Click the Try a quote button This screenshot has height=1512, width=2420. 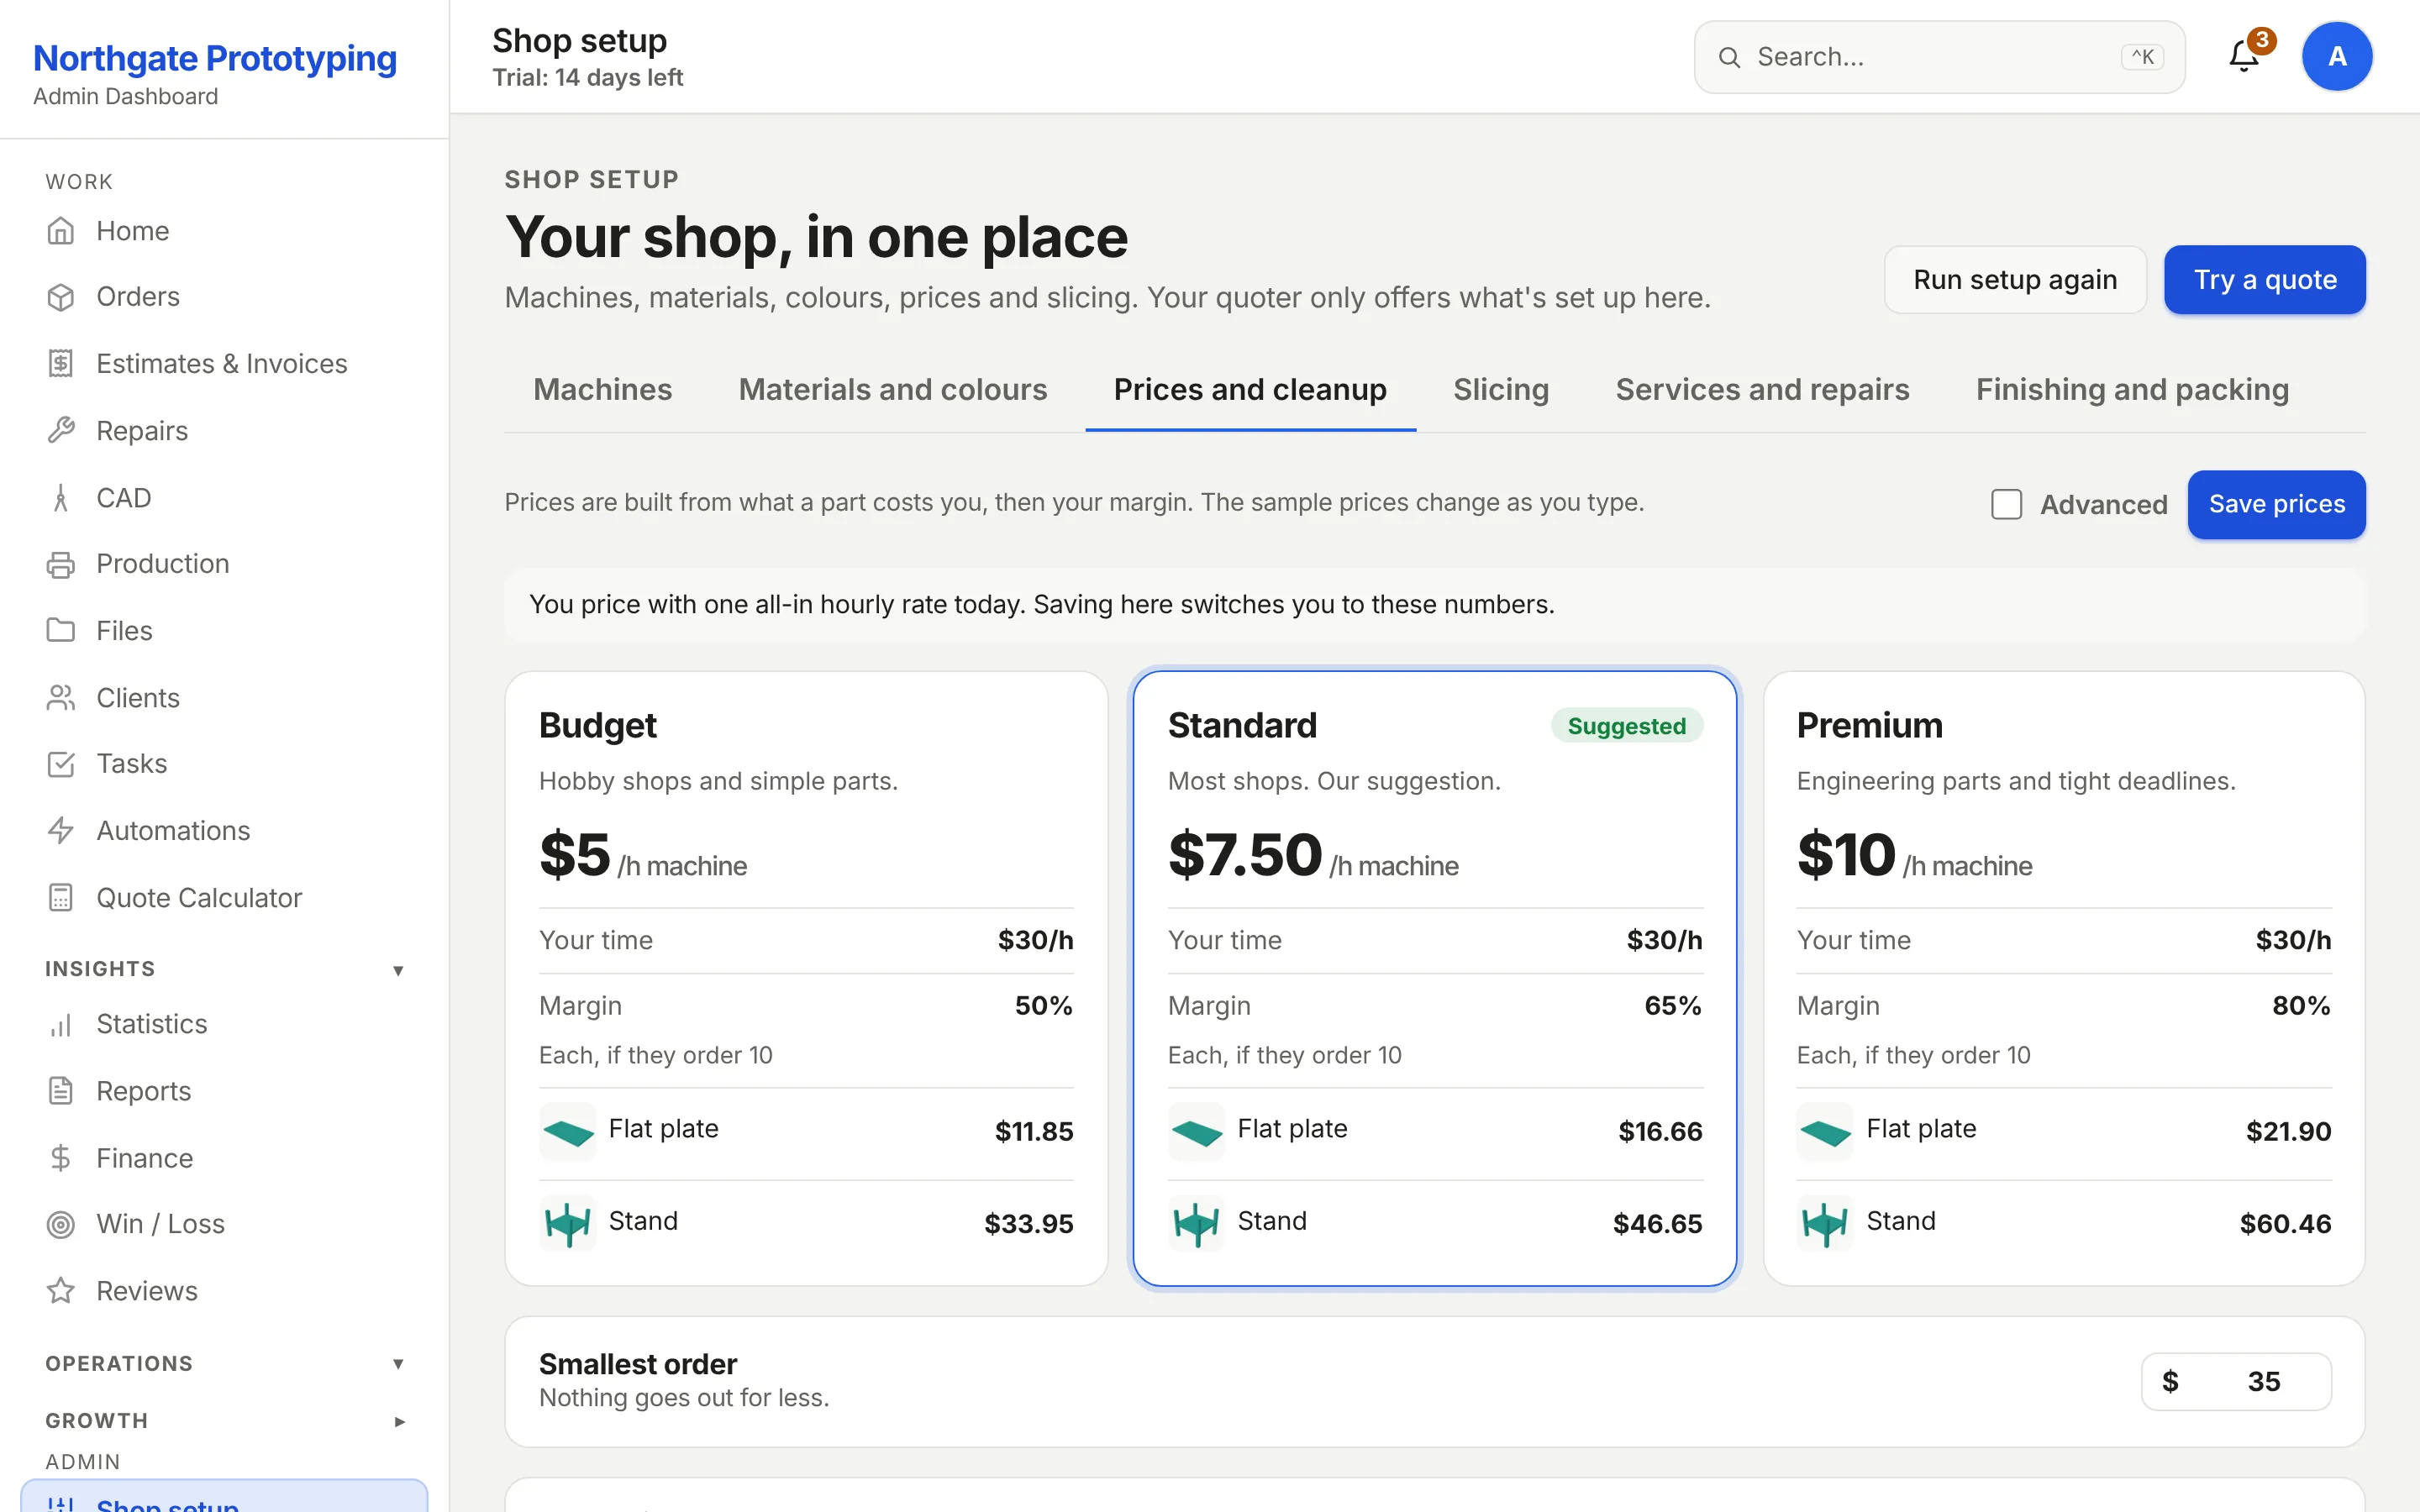tap(2265, 280)
